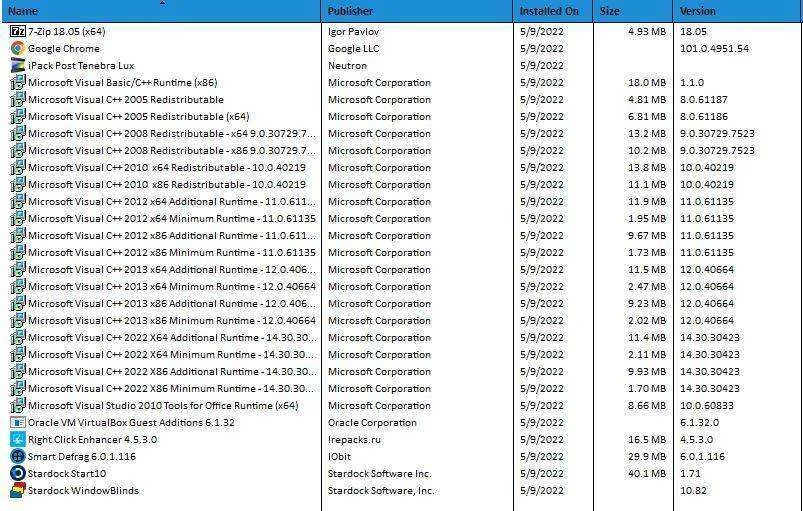This screenshot has height=511, width=803.
Task: Click the Smart Defrag 6.0.1.116 icon
Action: [x=18, y=456]
